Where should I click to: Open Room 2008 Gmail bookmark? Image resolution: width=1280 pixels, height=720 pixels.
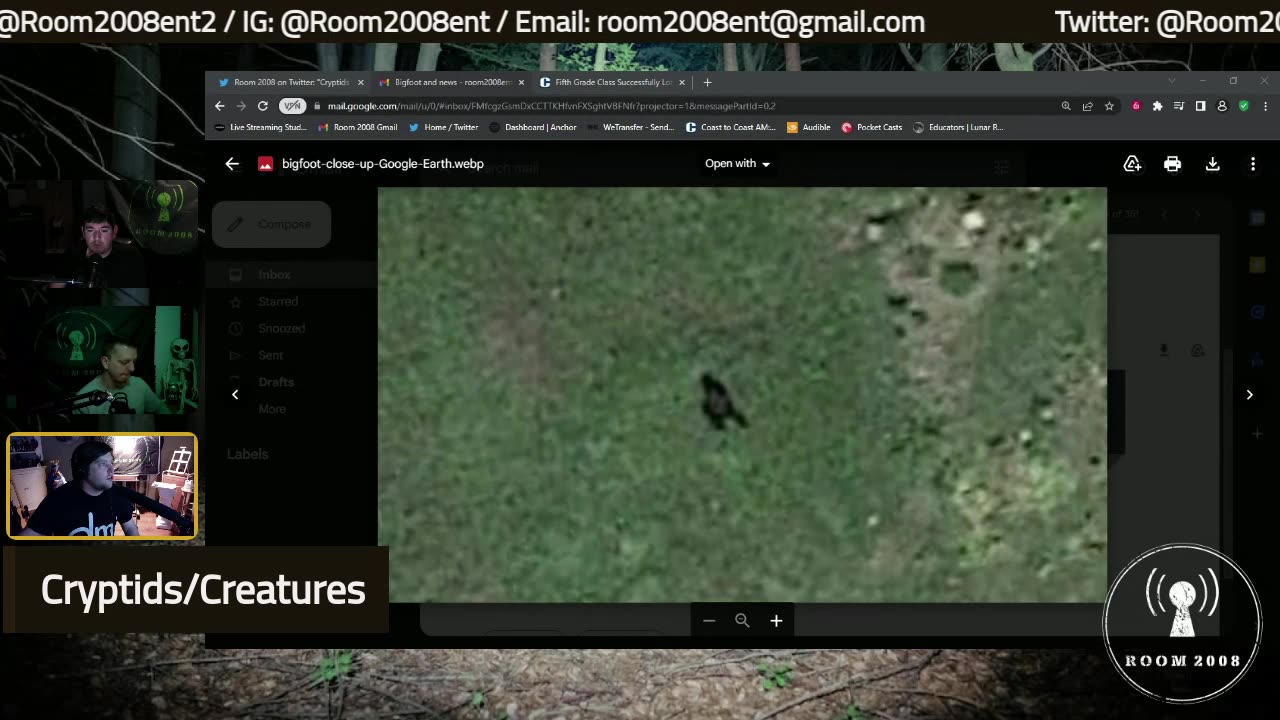pos(358,127)
